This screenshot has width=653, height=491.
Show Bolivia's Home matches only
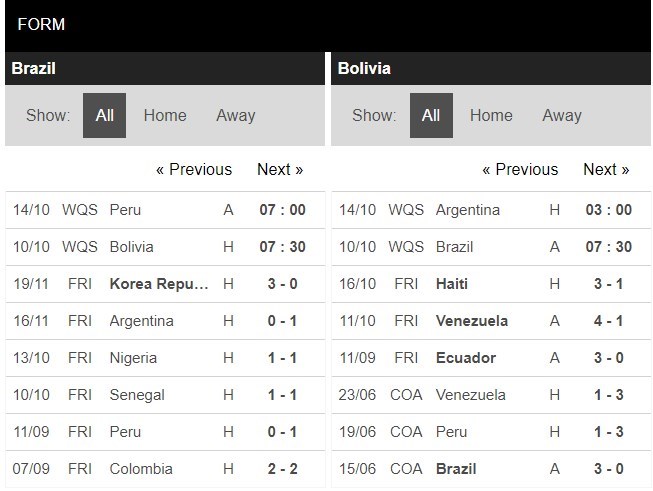(491, 115)
